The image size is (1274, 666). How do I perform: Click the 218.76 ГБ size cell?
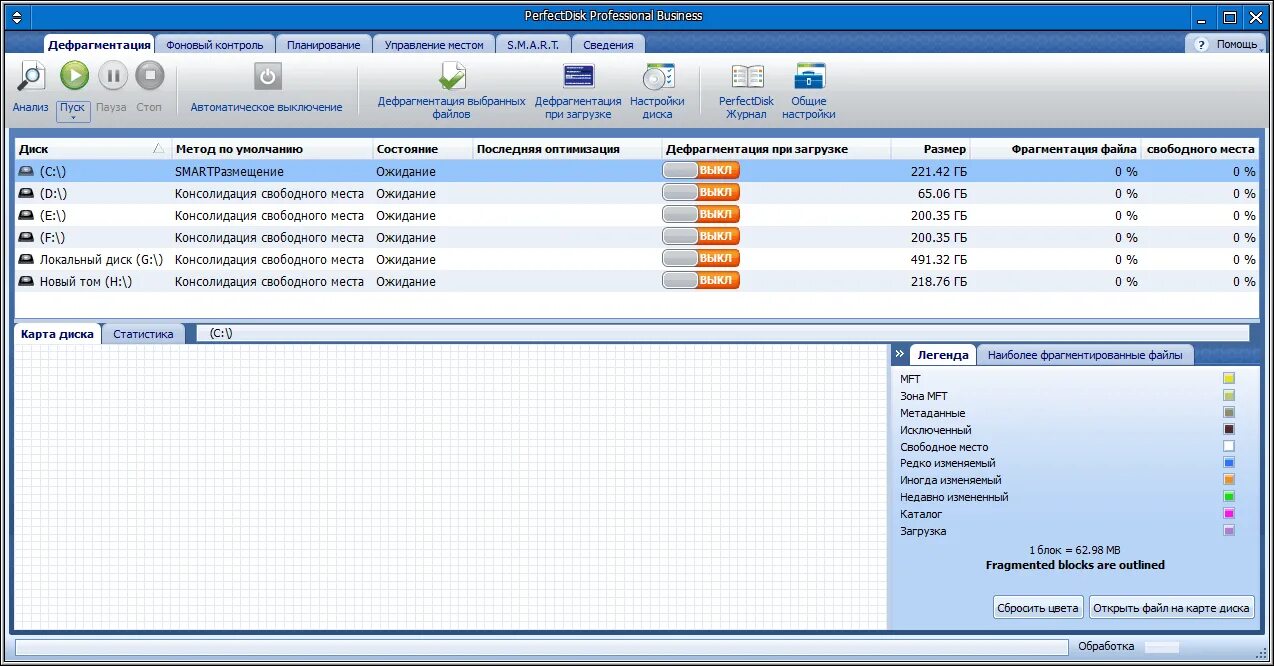coord(939,282)
